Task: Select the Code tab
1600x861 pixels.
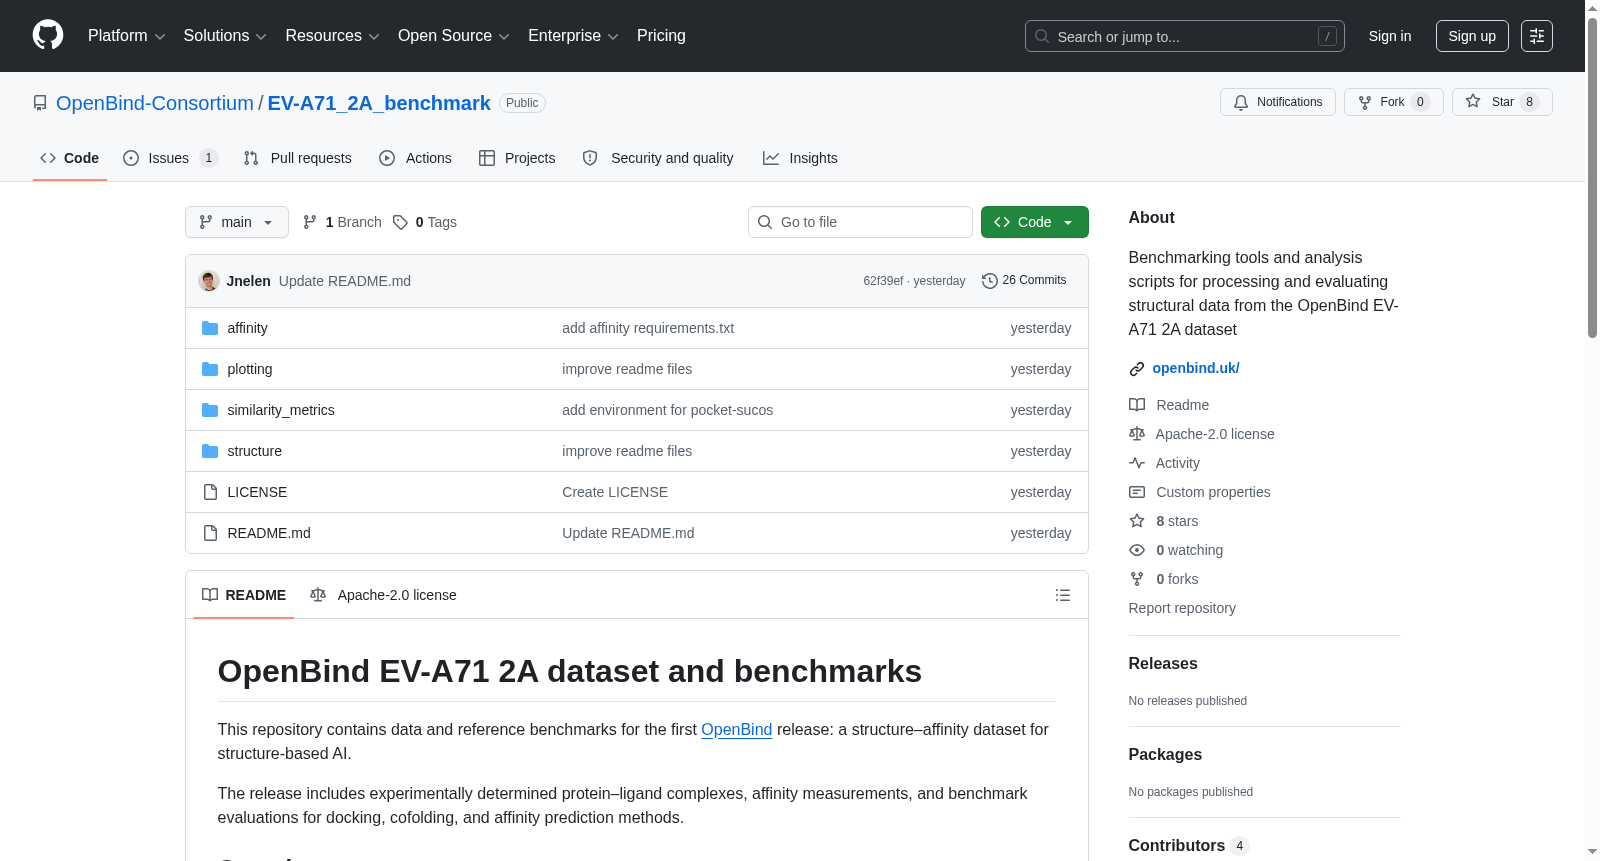Action: [70, 158]
